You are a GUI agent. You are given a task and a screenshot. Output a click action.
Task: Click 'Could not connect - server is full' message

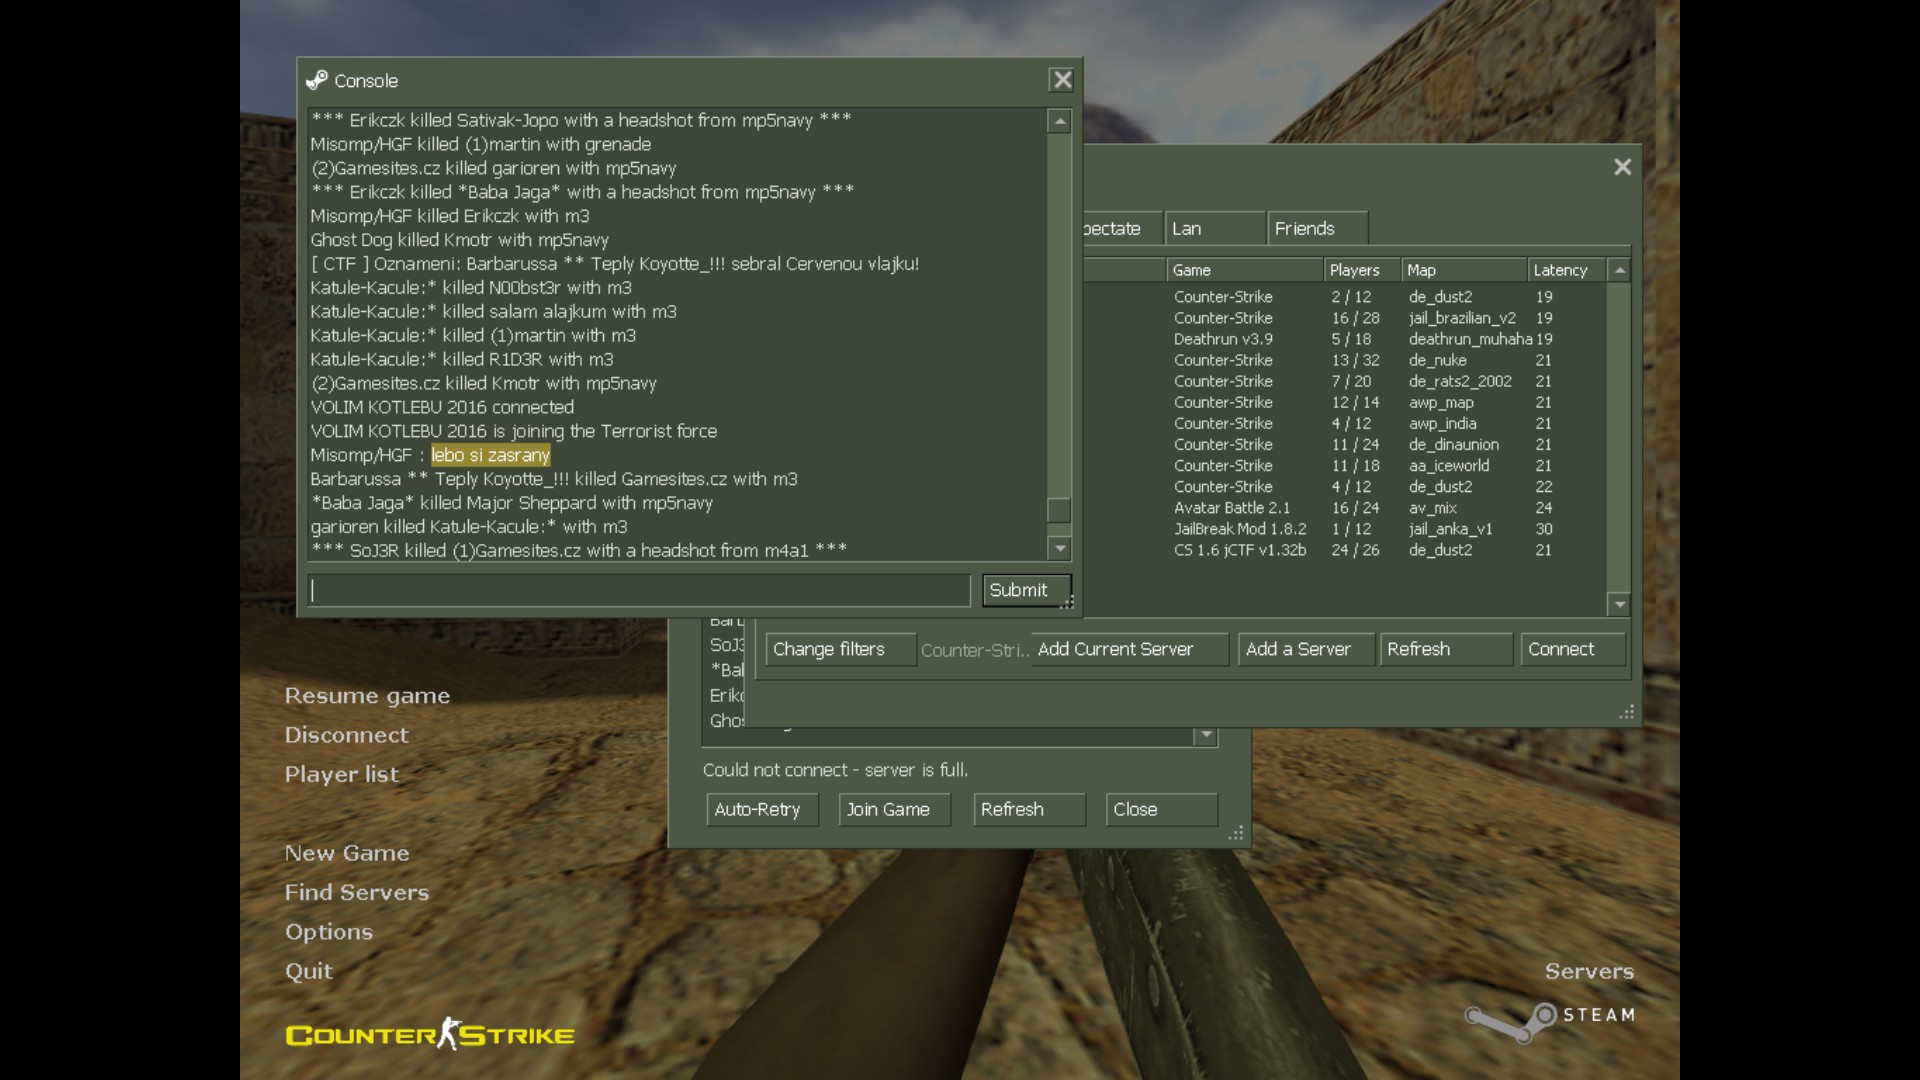(x=835, y=770)
